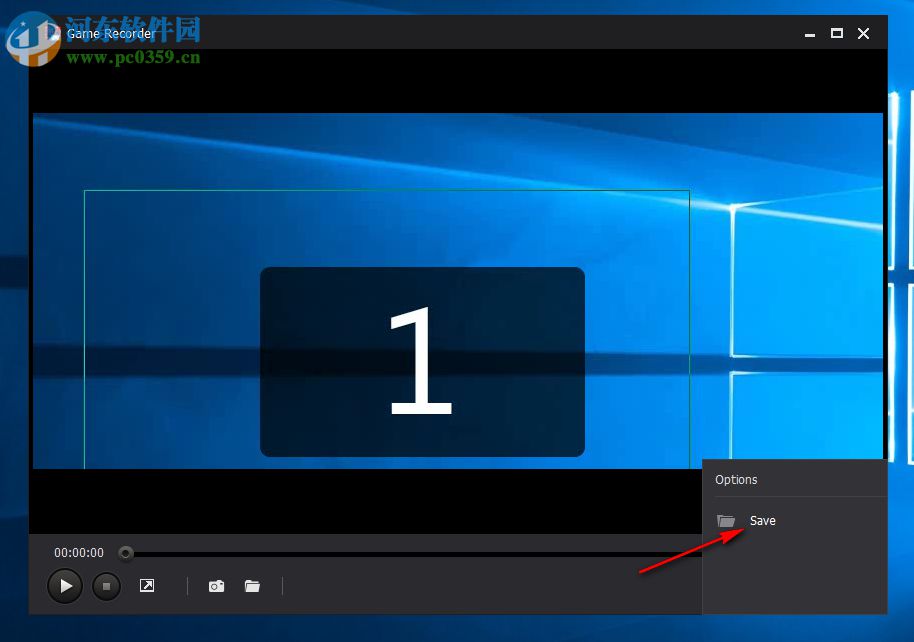Click the Options panel header

[737, 480]
